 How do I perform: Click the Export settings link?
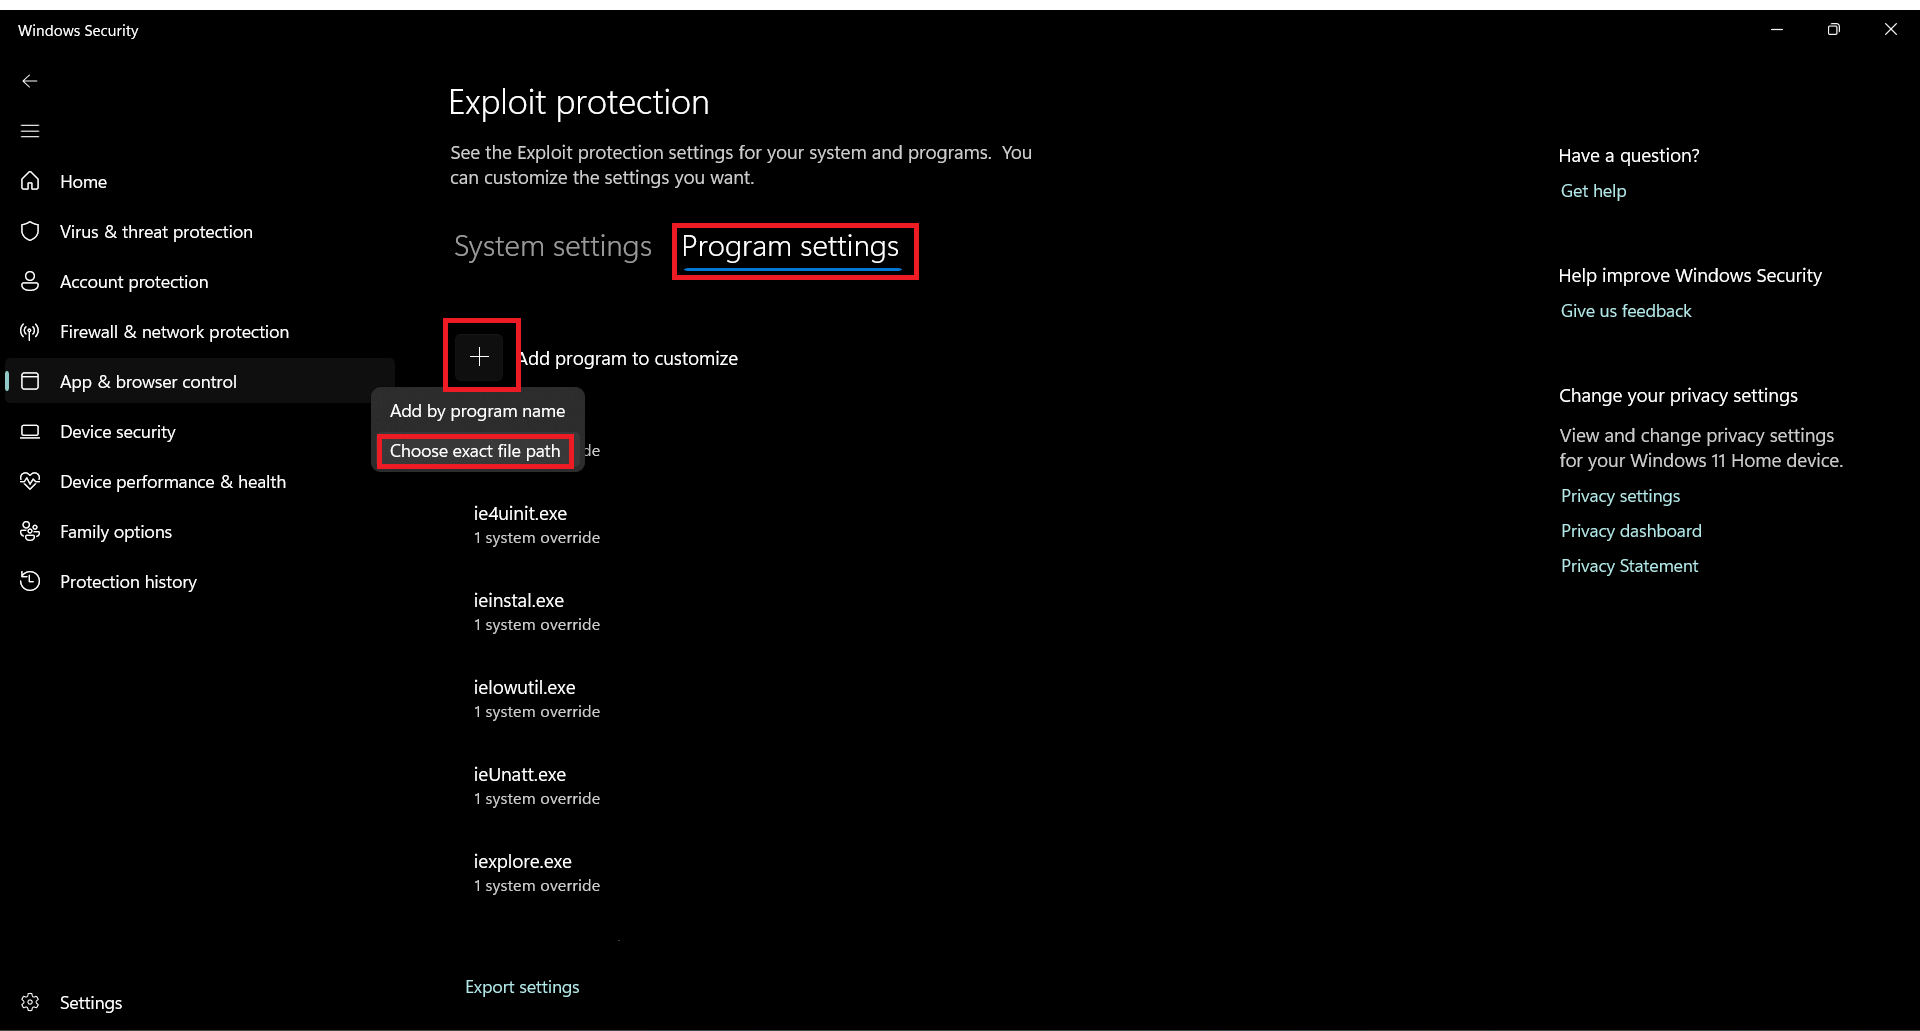(x=522, y=987)
